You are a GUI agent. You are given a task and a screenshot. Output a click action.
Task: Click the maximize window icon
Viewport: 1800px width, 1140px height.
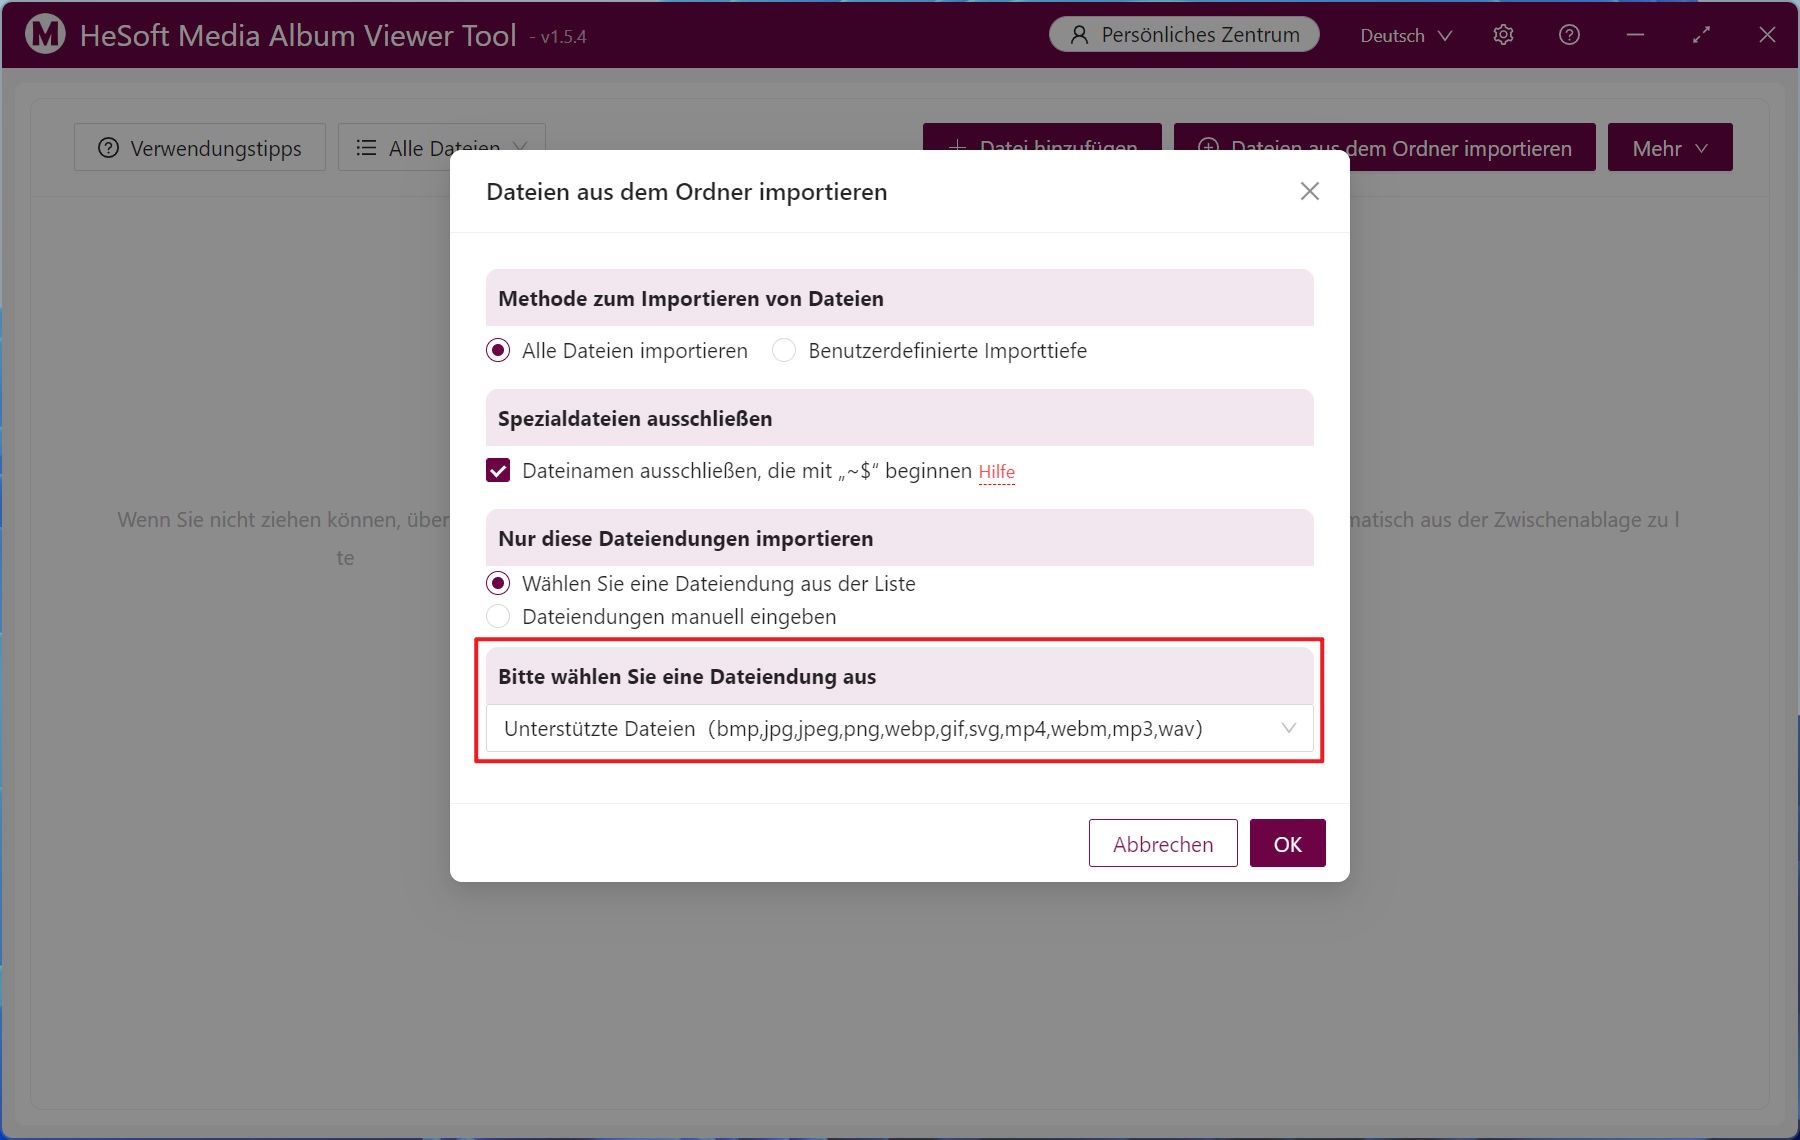click(x=1701, y=35)
